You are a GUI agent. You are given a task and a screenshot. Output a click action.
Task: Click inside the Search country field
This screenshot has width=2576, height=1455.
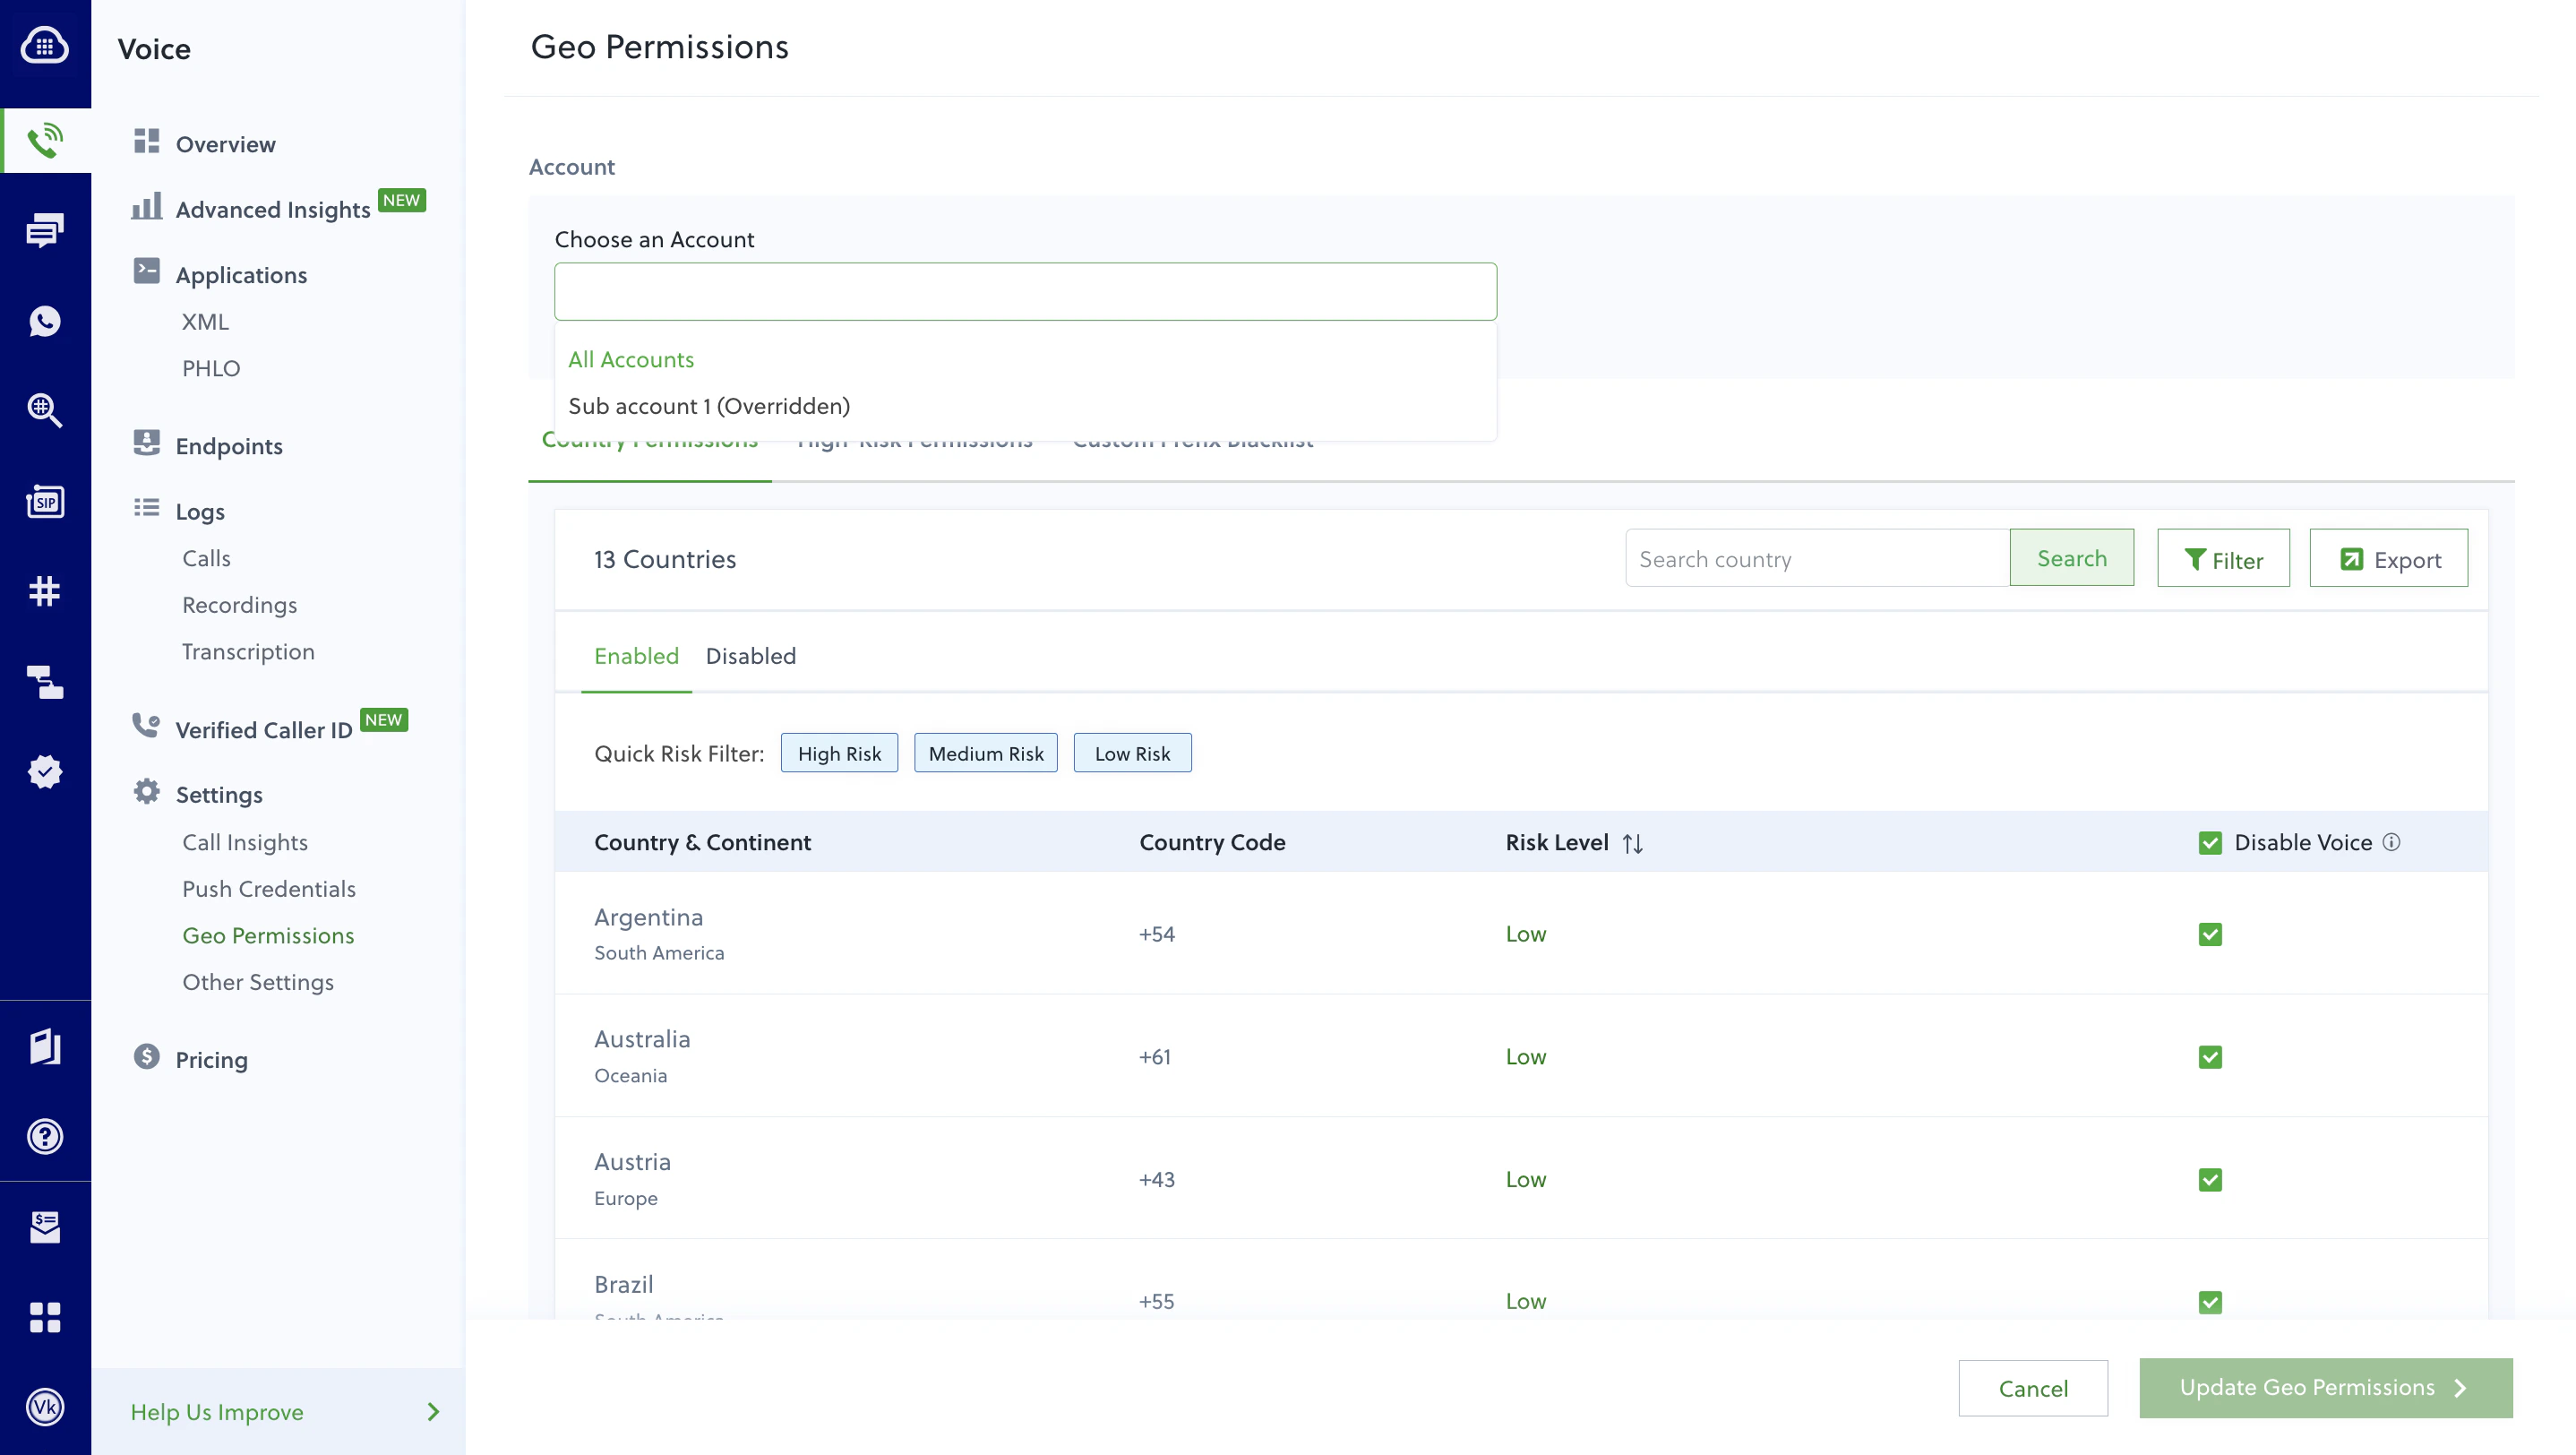point(1816,558)
